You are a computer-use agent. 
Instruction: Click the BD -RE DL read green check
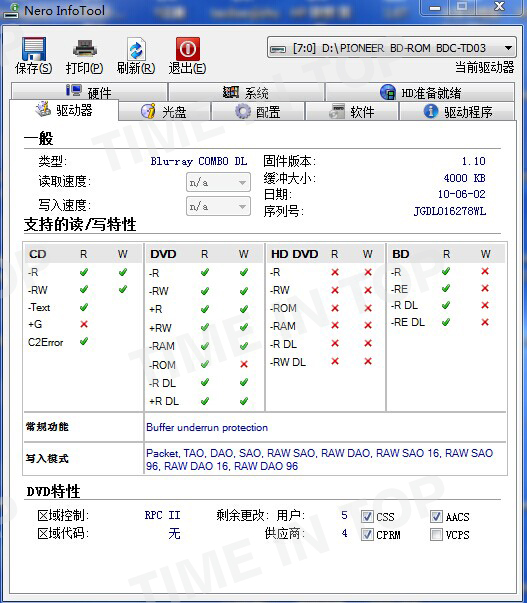click(x=446, y=322)
